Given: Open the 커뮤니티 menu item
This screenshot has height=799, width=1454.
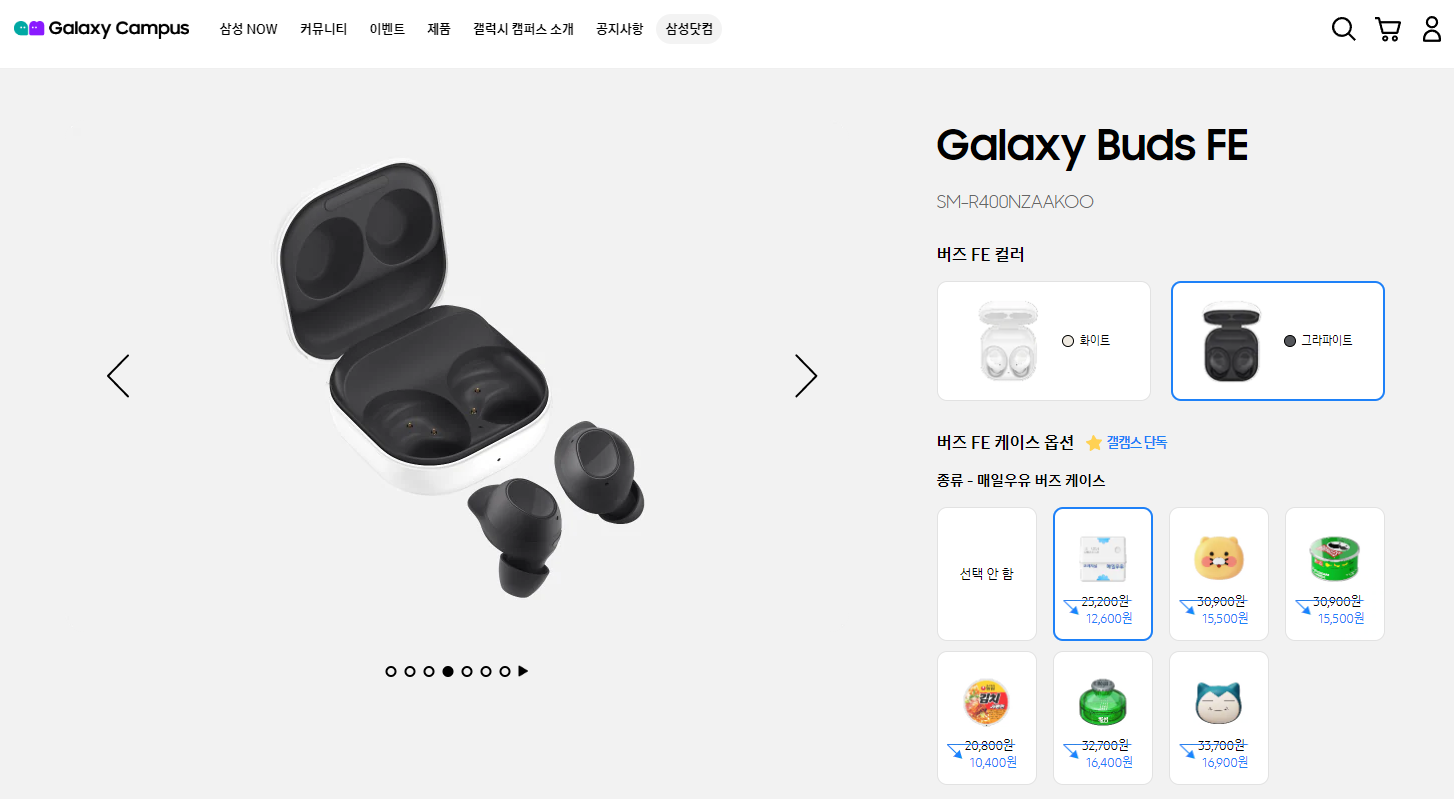Looking at the screenshot, I should (323, 29).
